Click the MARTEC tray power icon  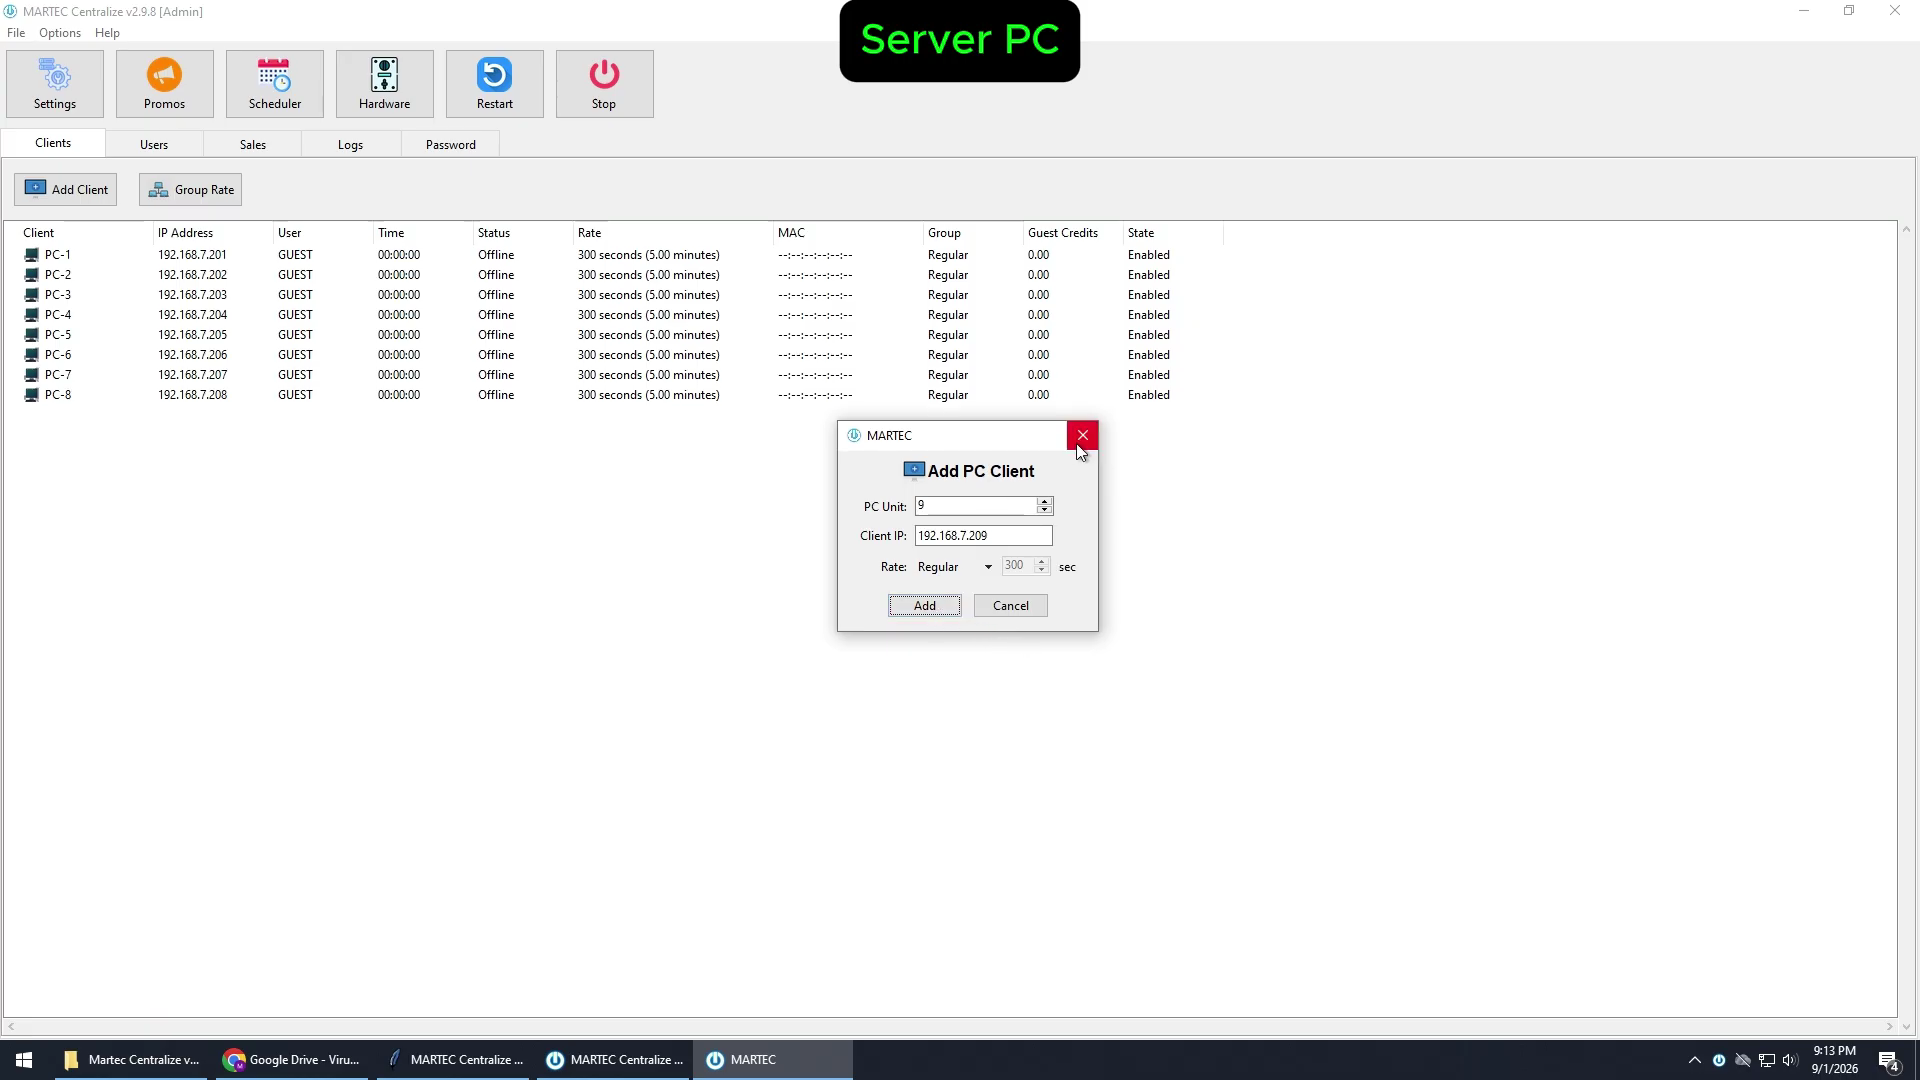click(1718, 1060)
